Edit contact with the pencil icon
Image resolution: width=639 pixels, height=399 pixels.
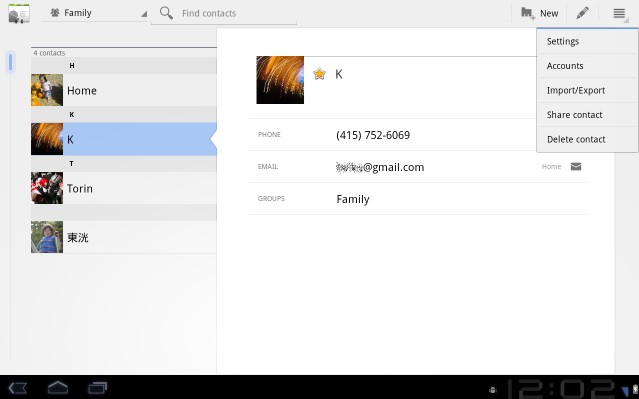coord(582,13)
